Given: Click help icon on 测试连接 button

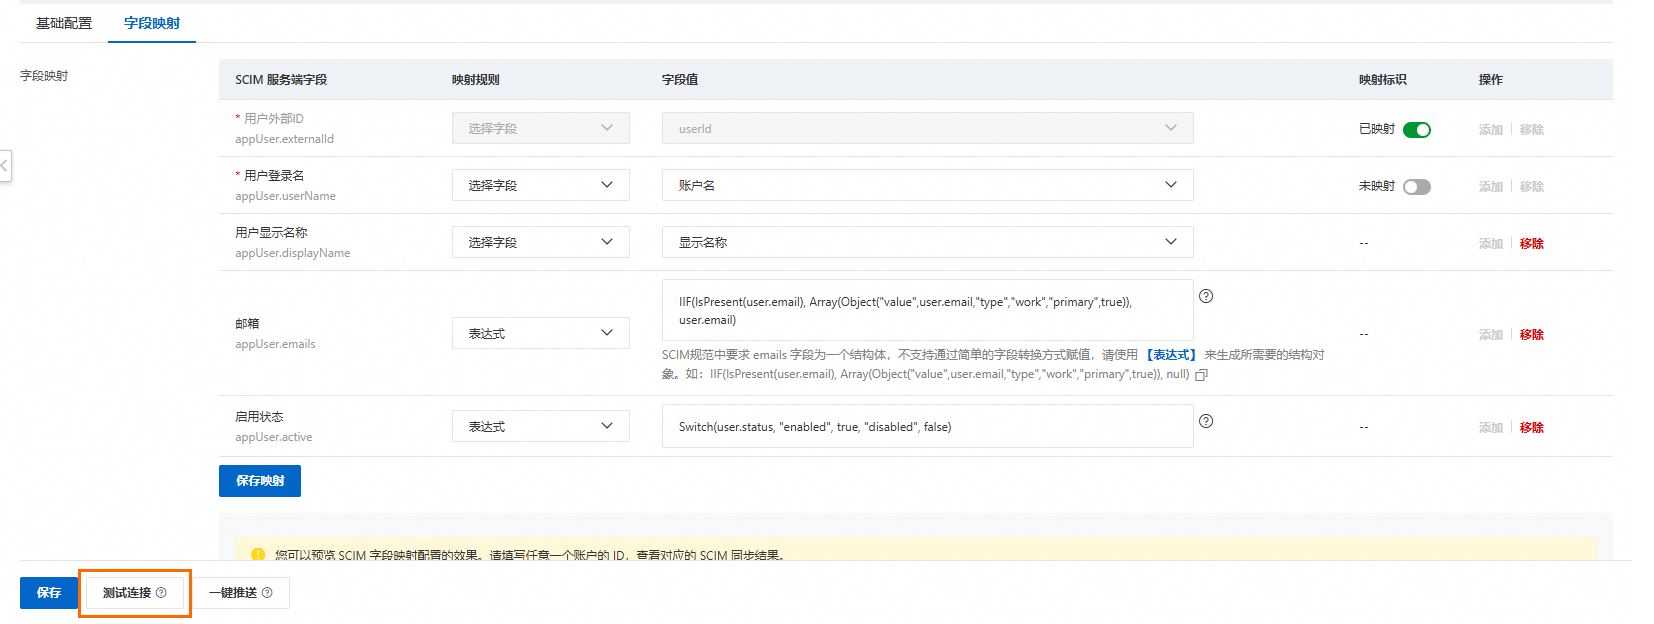Looking at the screenshot, I should coord(161,593).
